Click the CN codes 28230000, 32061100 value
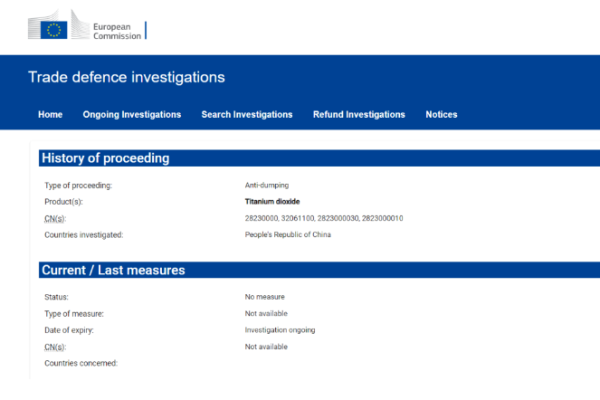This screenshot has width=600, height=400. point(324,218)
